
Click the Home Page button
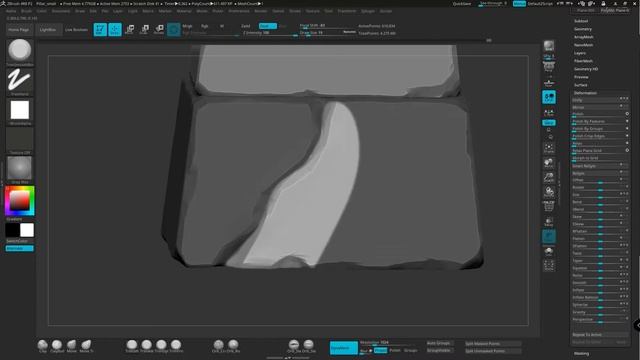19,30
